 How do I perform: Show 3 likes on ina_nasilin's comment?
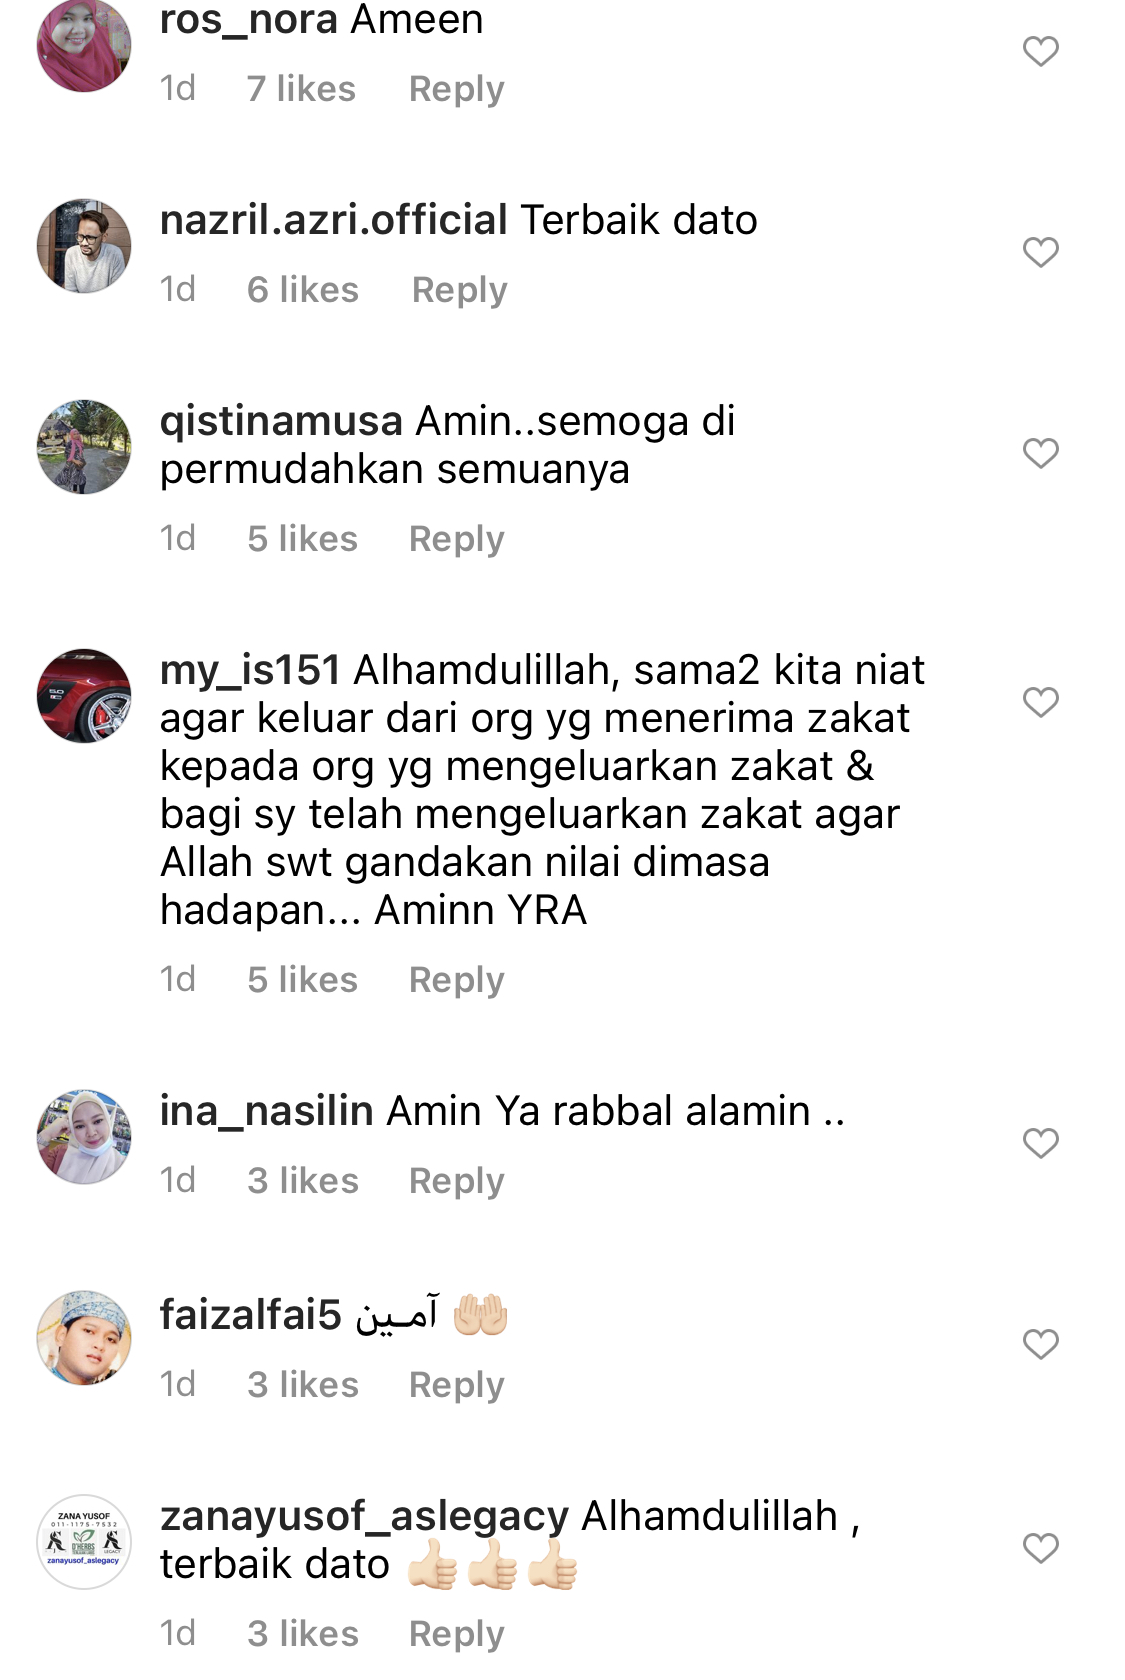(303, 1181)
